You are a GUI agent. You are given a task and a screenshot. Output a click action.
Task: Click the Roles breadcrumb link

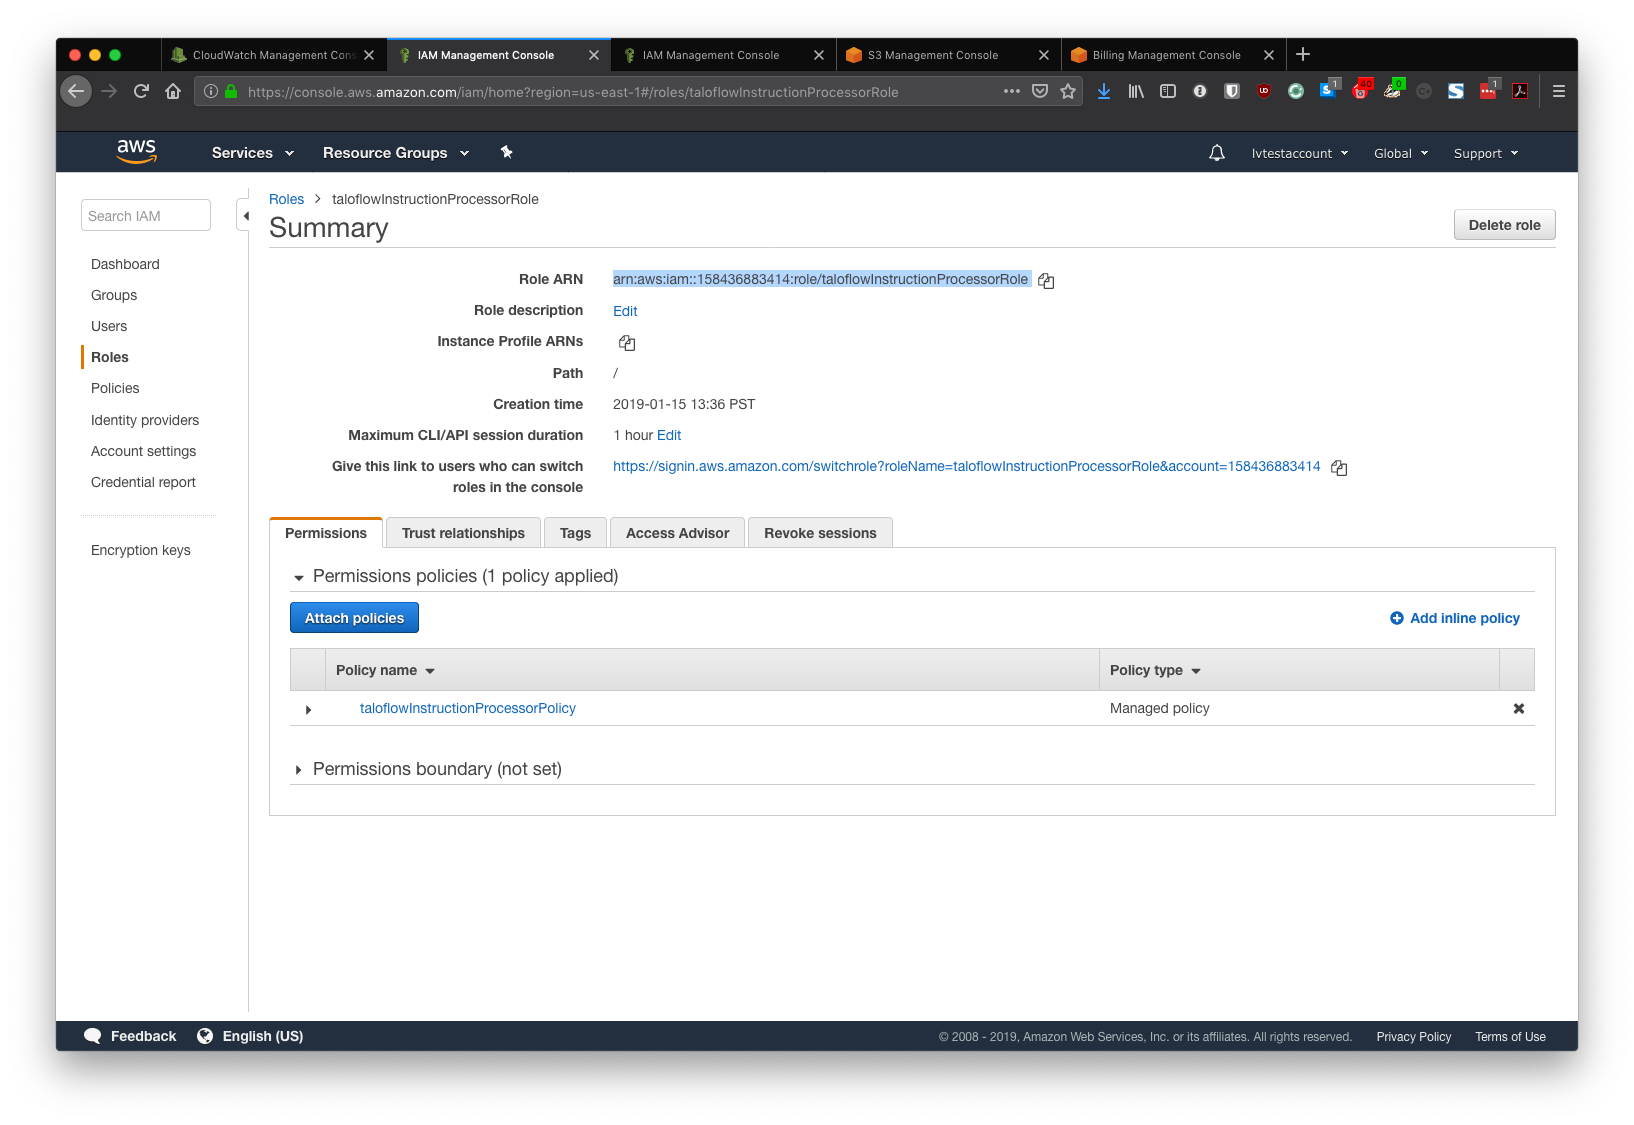(286, 199)
